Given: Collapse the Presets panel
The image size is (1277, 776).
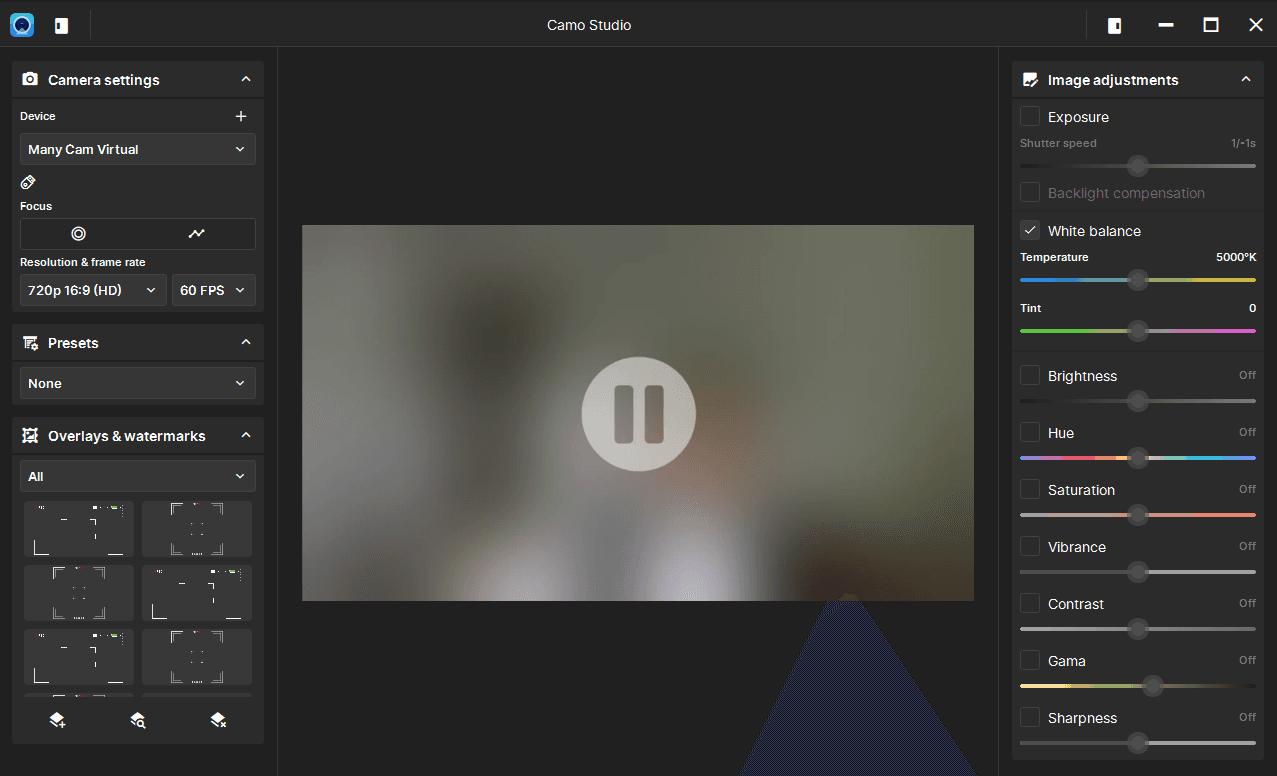Looking at the screenshot, I should click(246, 342).
